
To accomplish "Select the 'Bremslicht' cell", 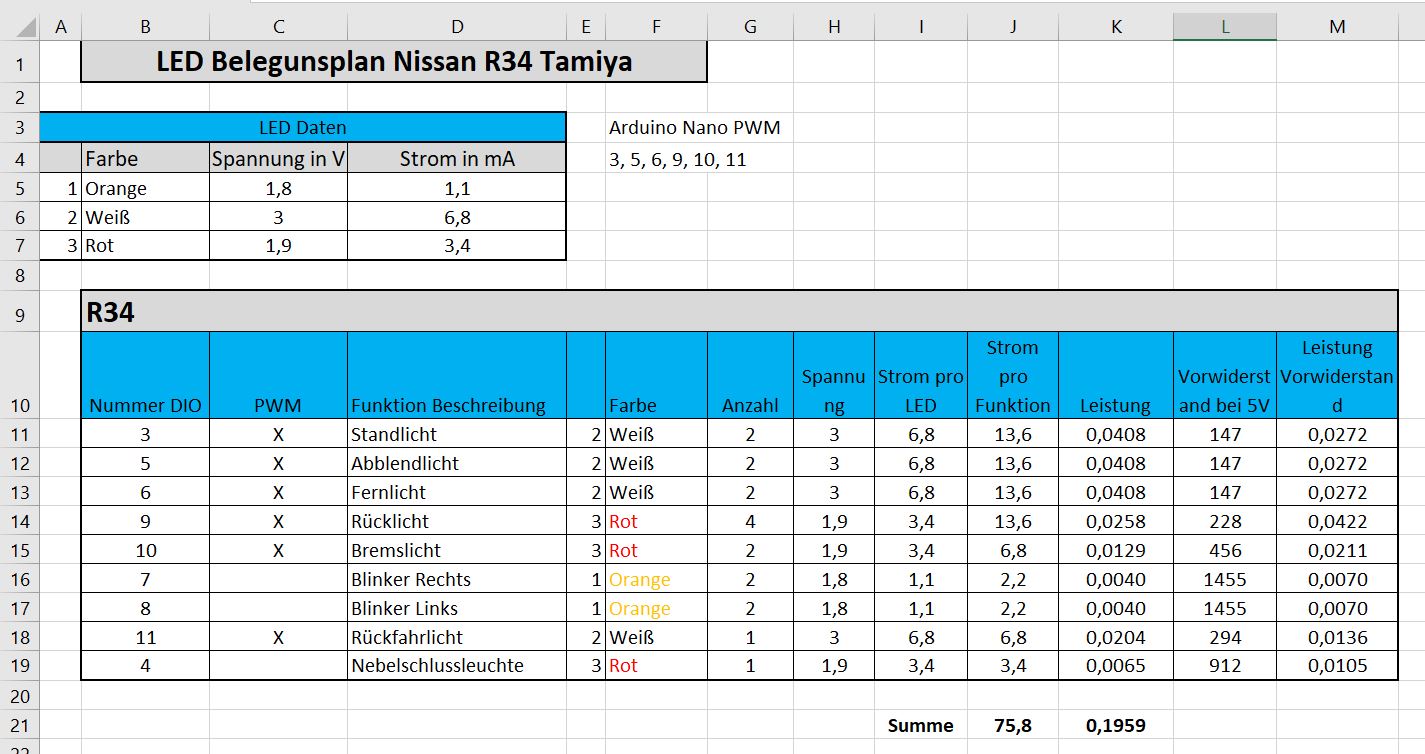I will click(x=457, y=550).
